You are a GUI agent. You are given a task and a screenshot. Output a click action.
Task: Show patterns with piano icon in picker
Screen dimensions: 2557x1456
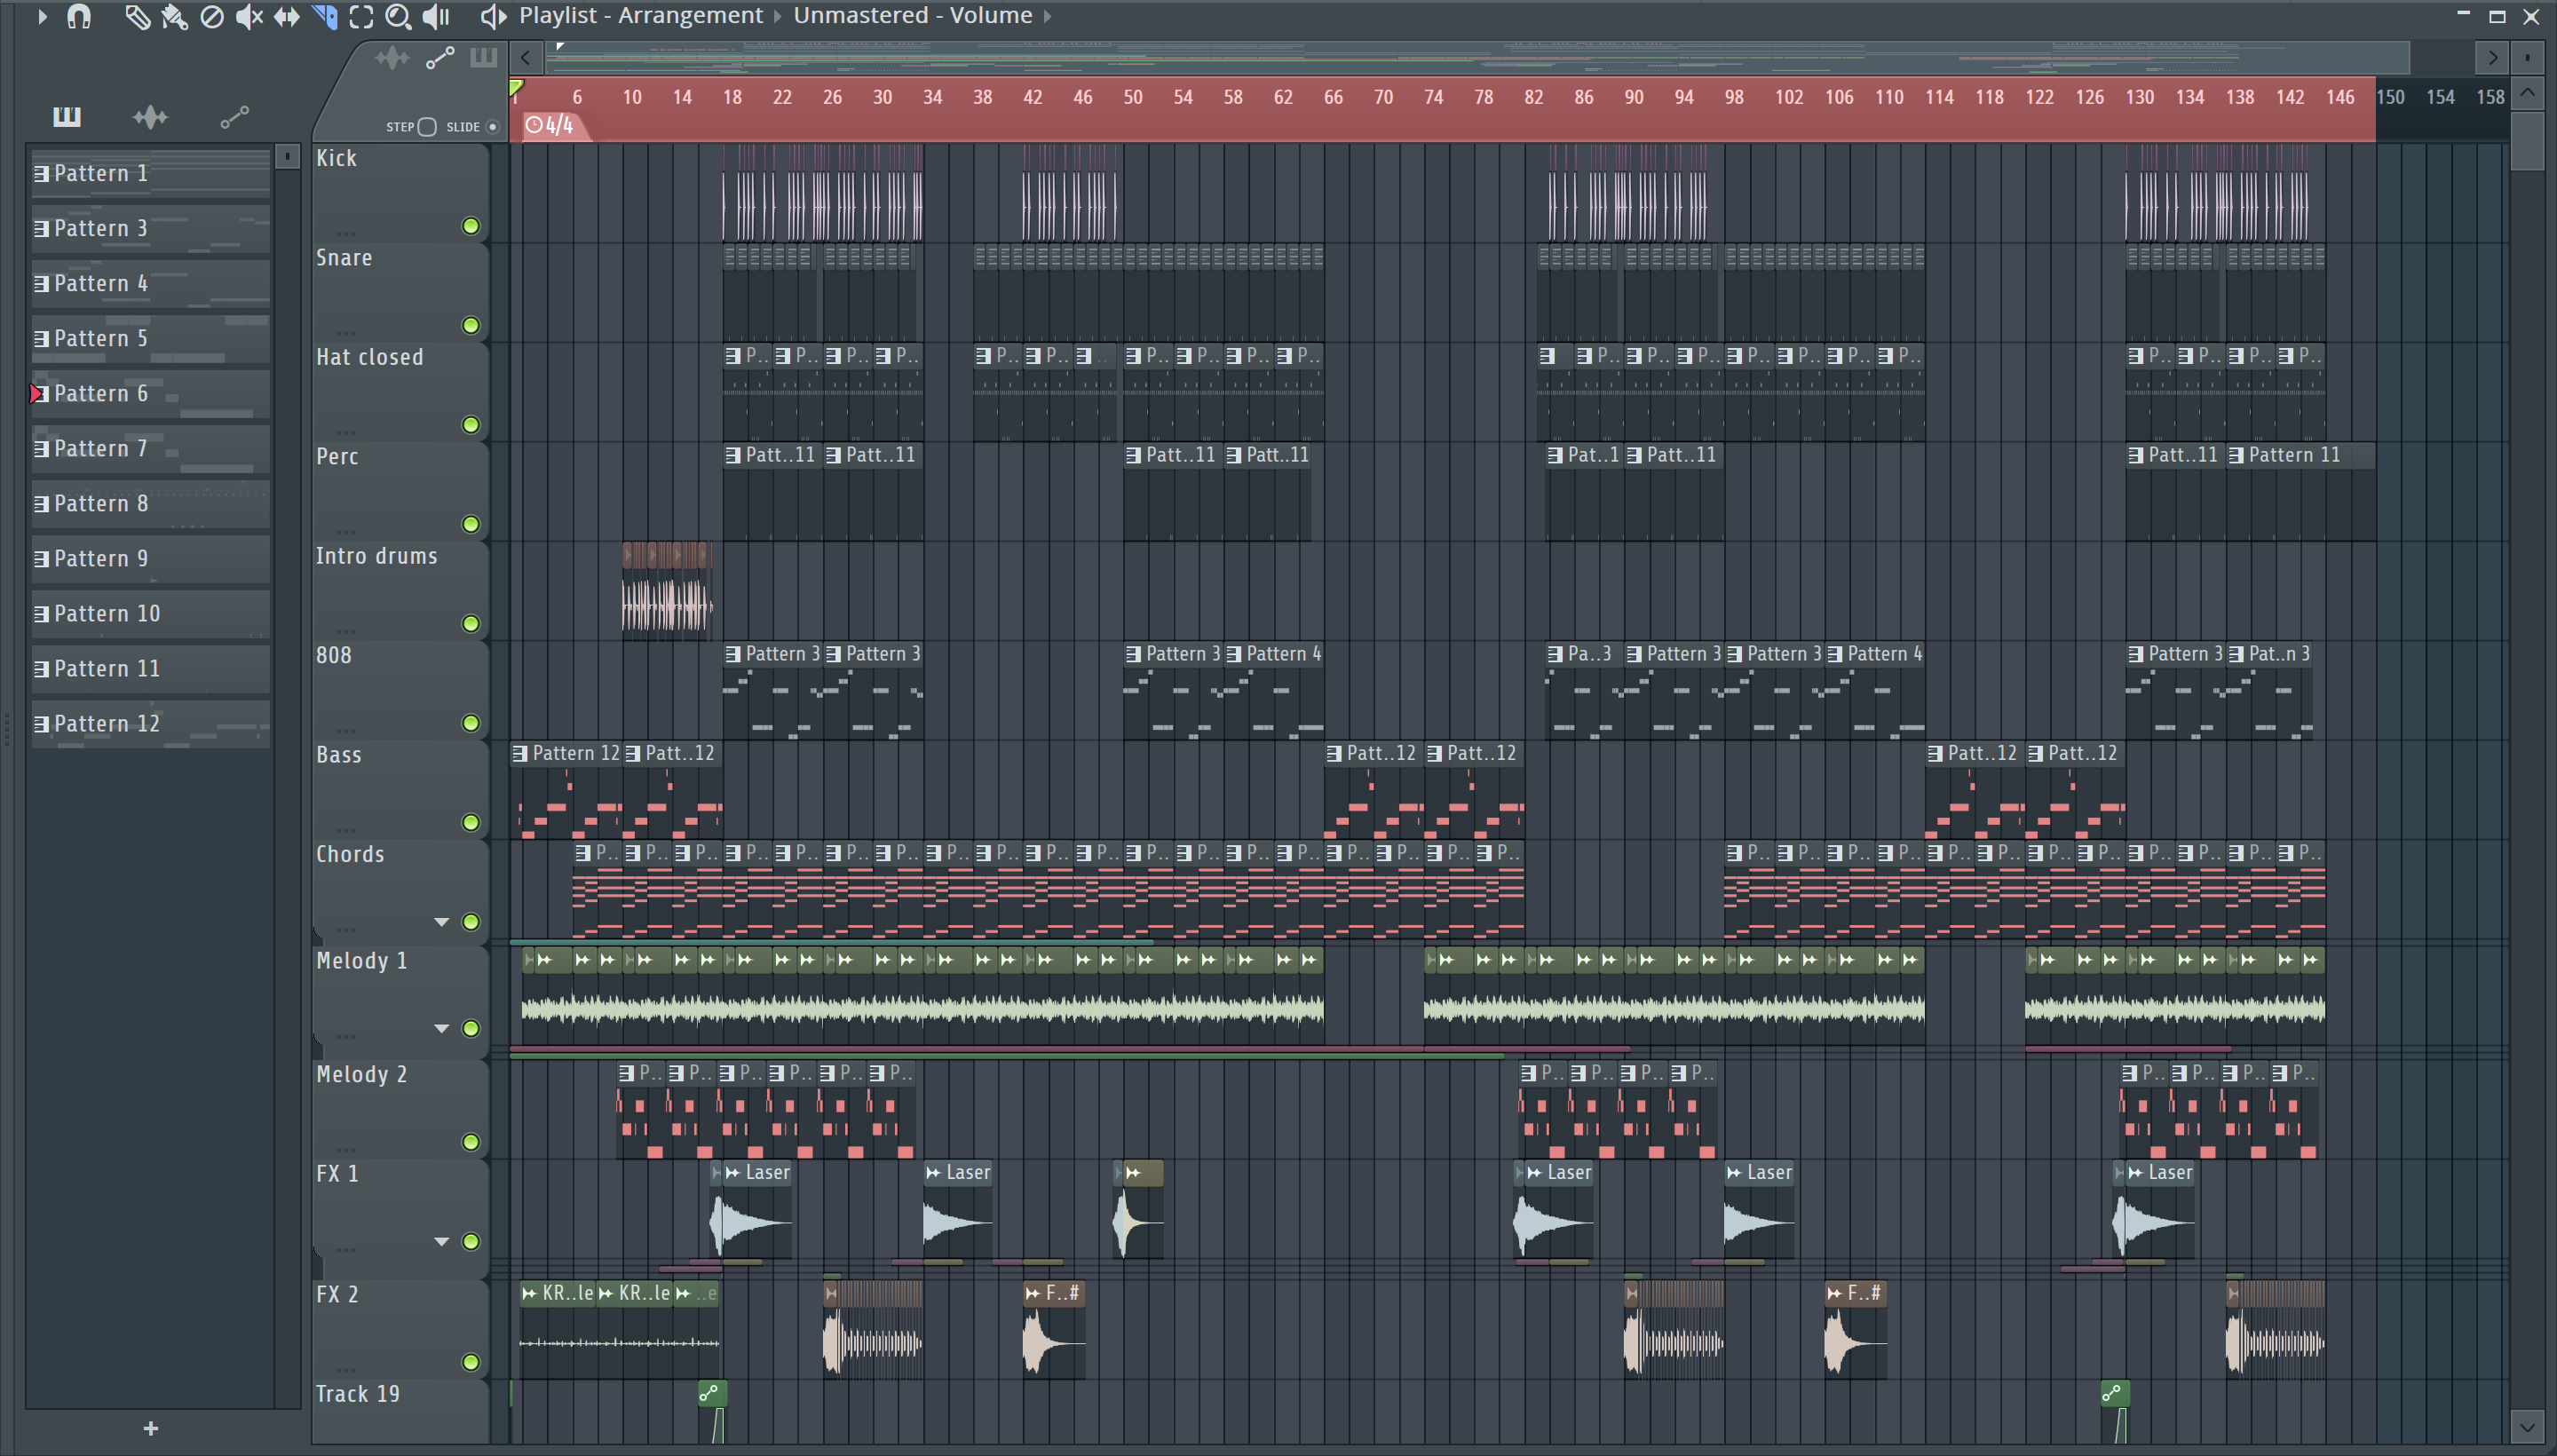pyautogui.click(x=67, y=117)
